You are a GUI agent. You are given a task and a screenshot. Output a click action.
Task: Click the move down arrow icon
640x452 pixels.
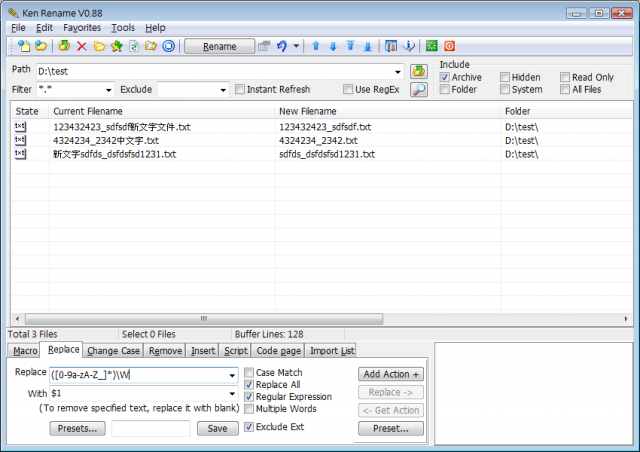click(x=333, y=46)
